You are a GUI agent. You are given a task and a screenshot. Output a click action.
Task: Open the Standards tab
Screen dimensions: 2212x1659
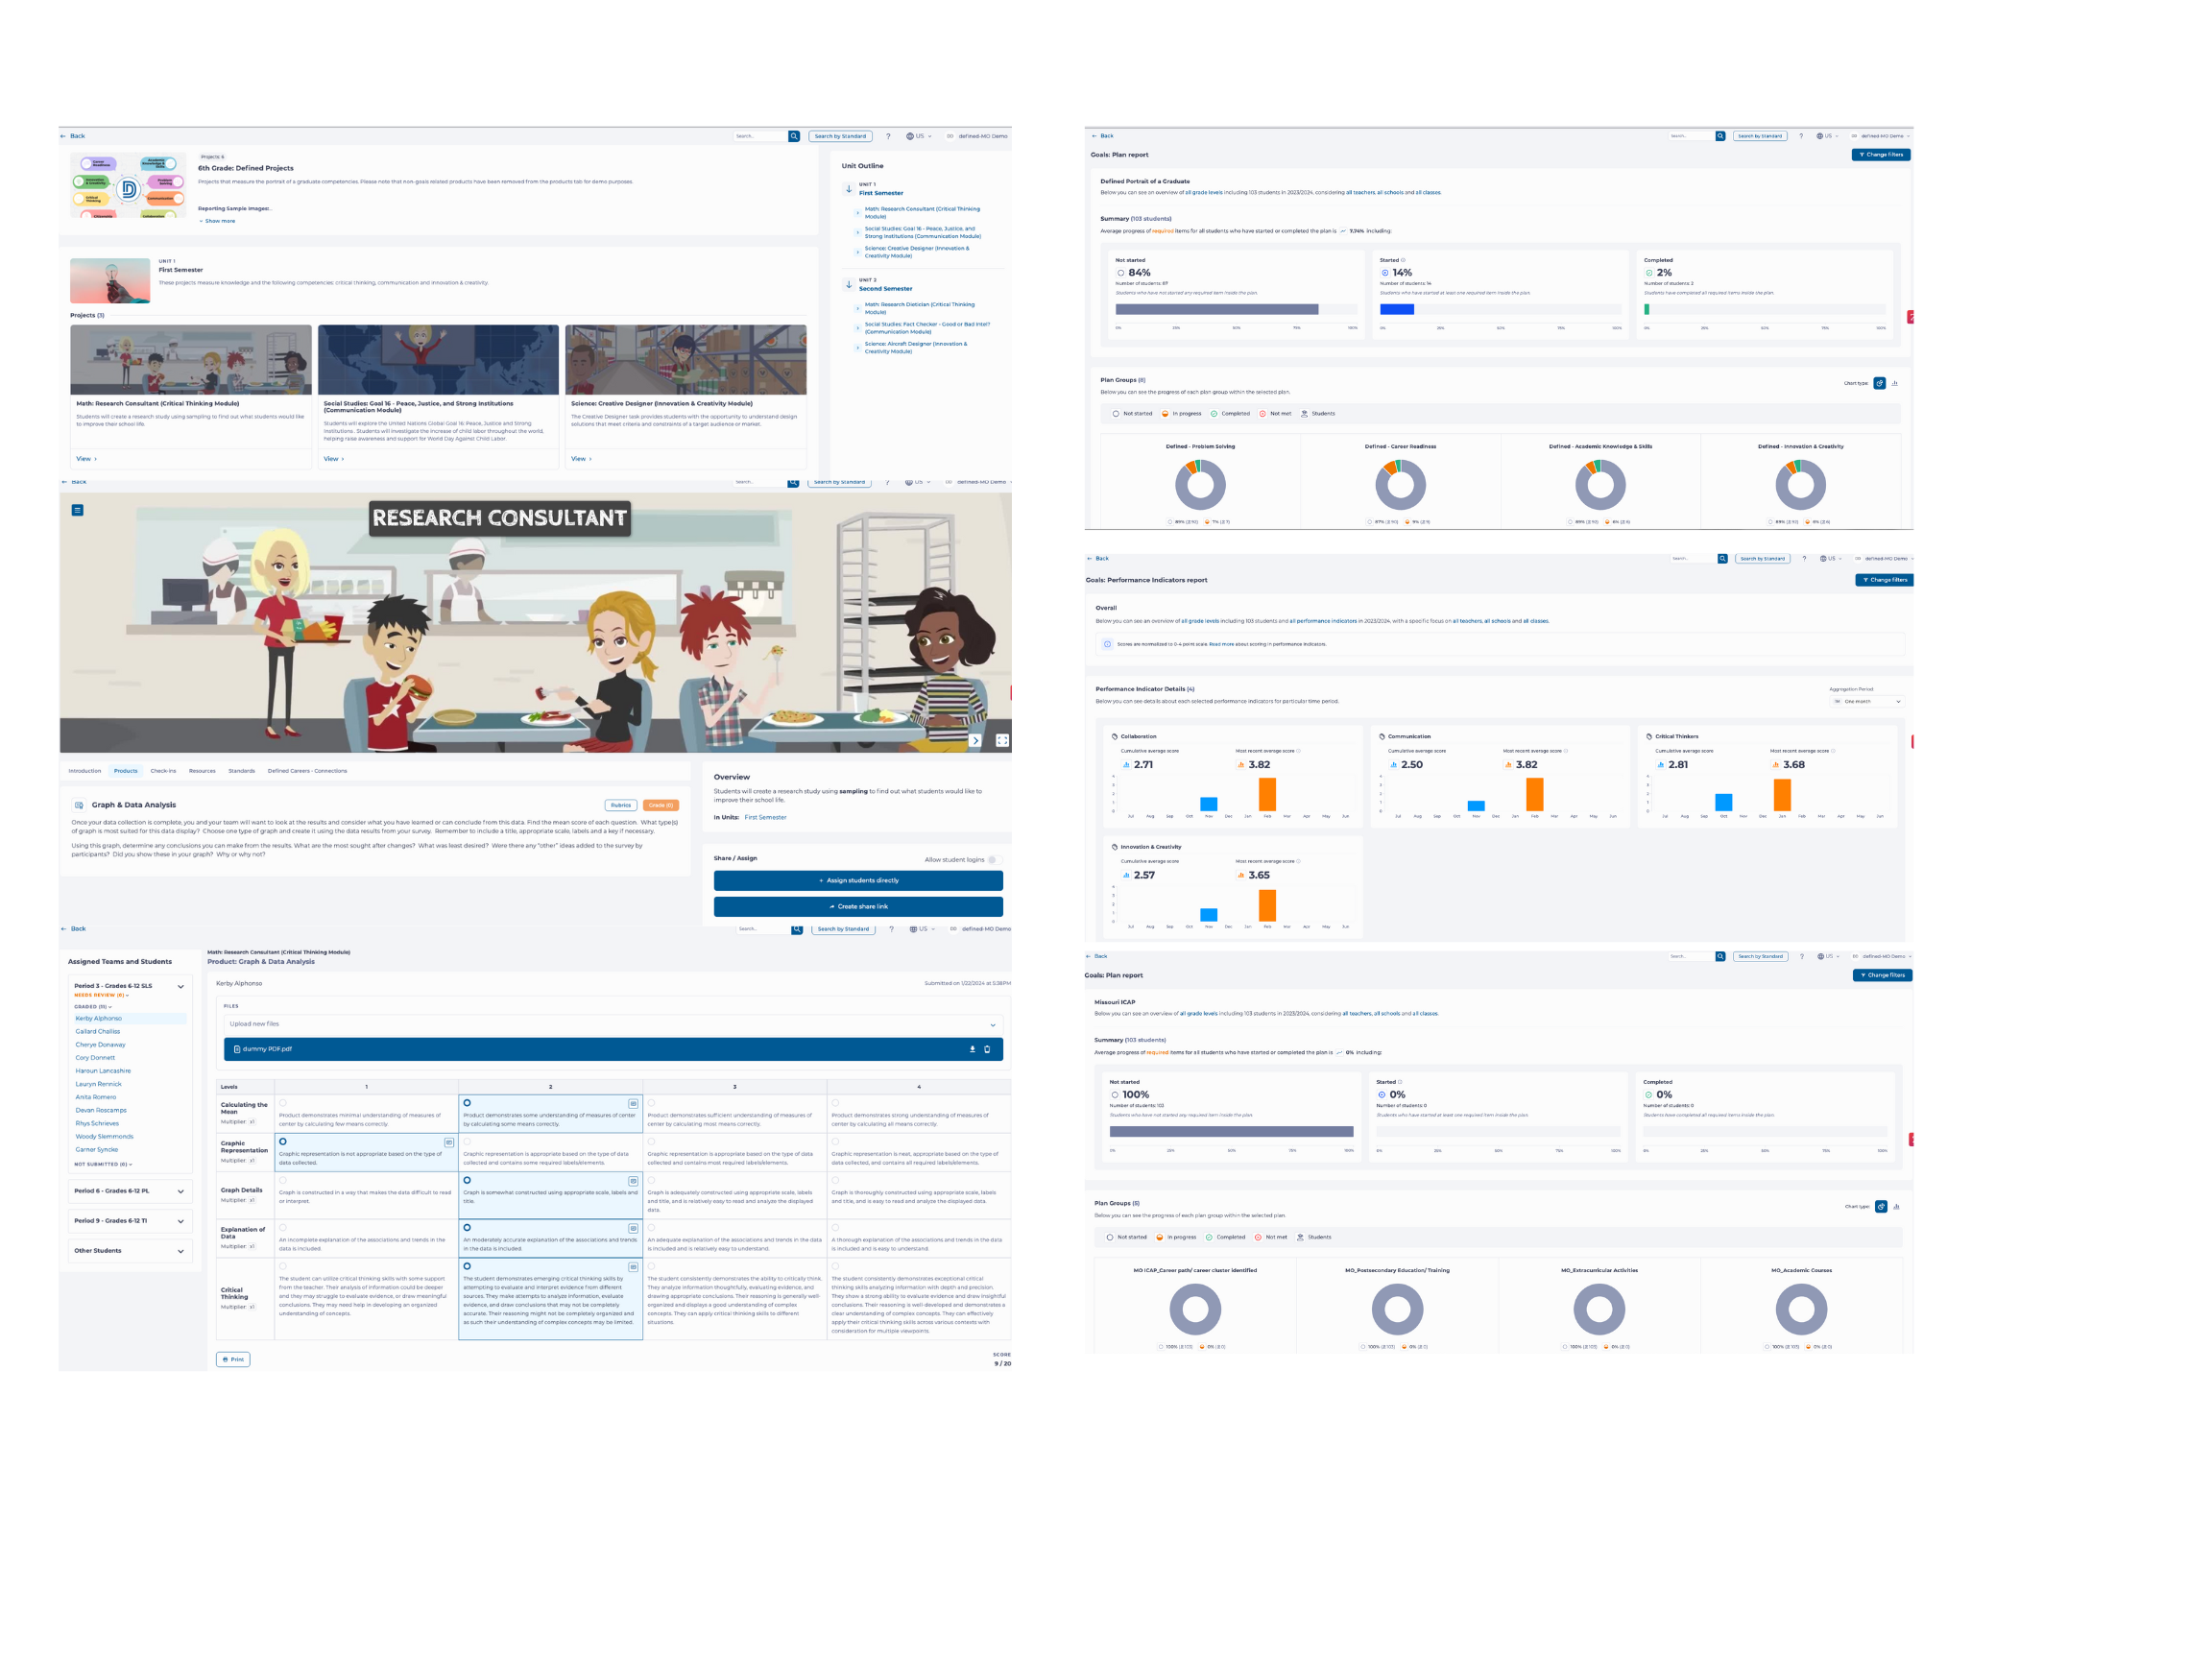tap(241, 771)
